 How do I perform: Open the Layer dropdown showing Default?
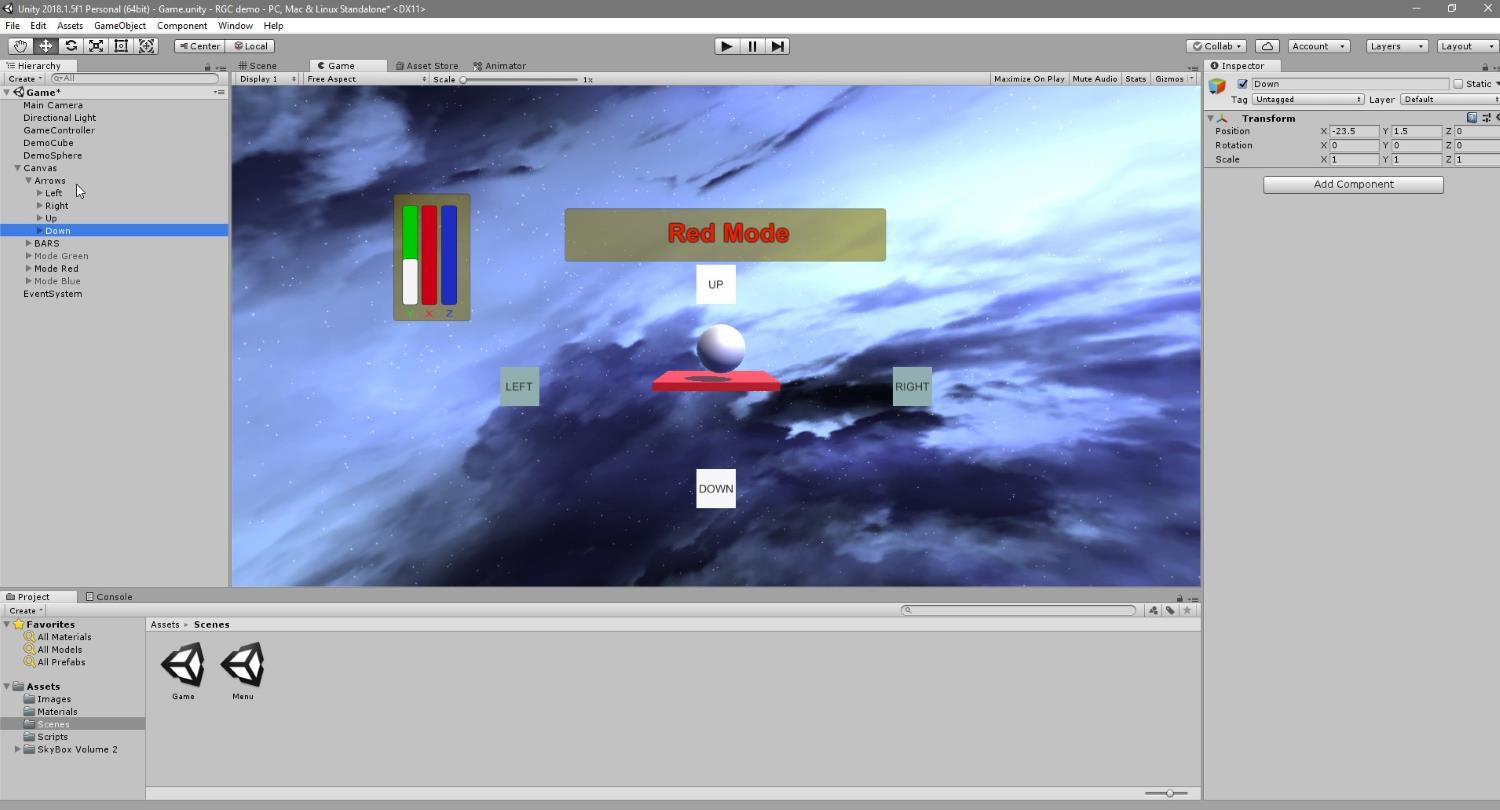(1450, 99)
